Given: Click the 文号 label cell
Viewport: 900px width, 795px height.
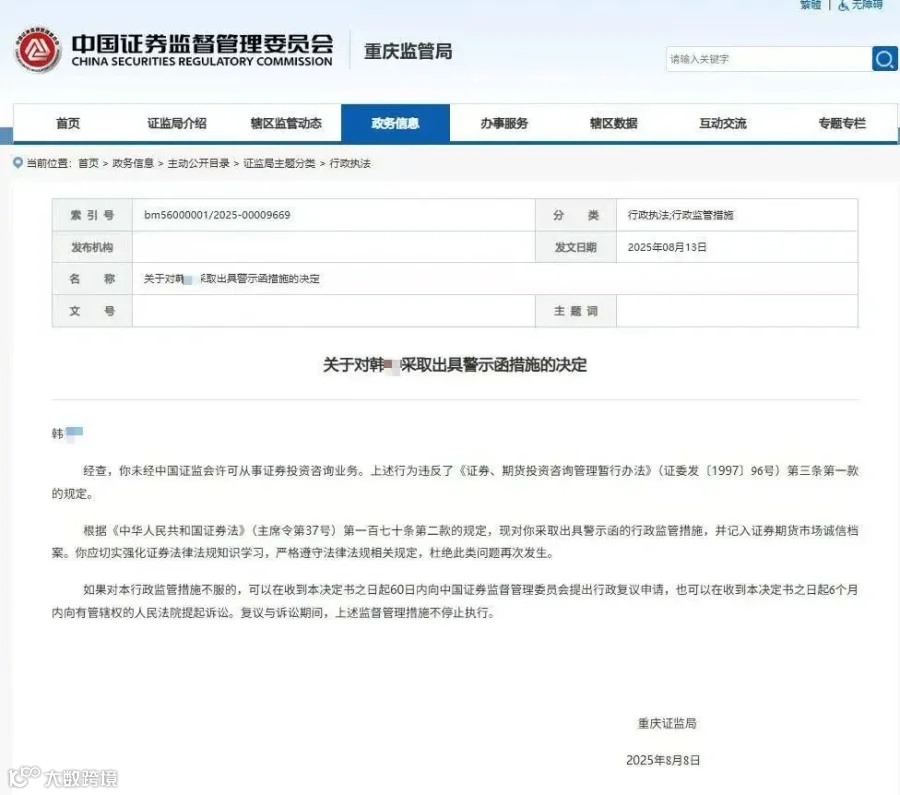Looking at the screenshot, I should pos(92,311).
